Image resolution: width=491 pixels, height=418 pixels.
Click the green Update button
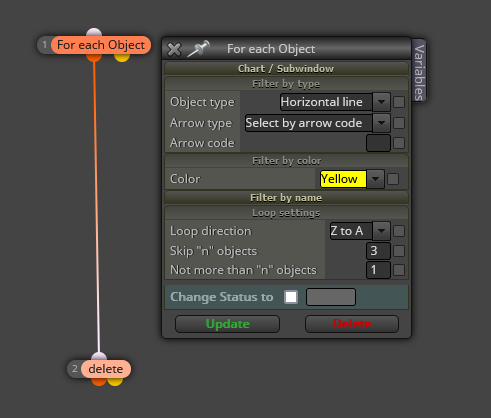tap(227, 324)
